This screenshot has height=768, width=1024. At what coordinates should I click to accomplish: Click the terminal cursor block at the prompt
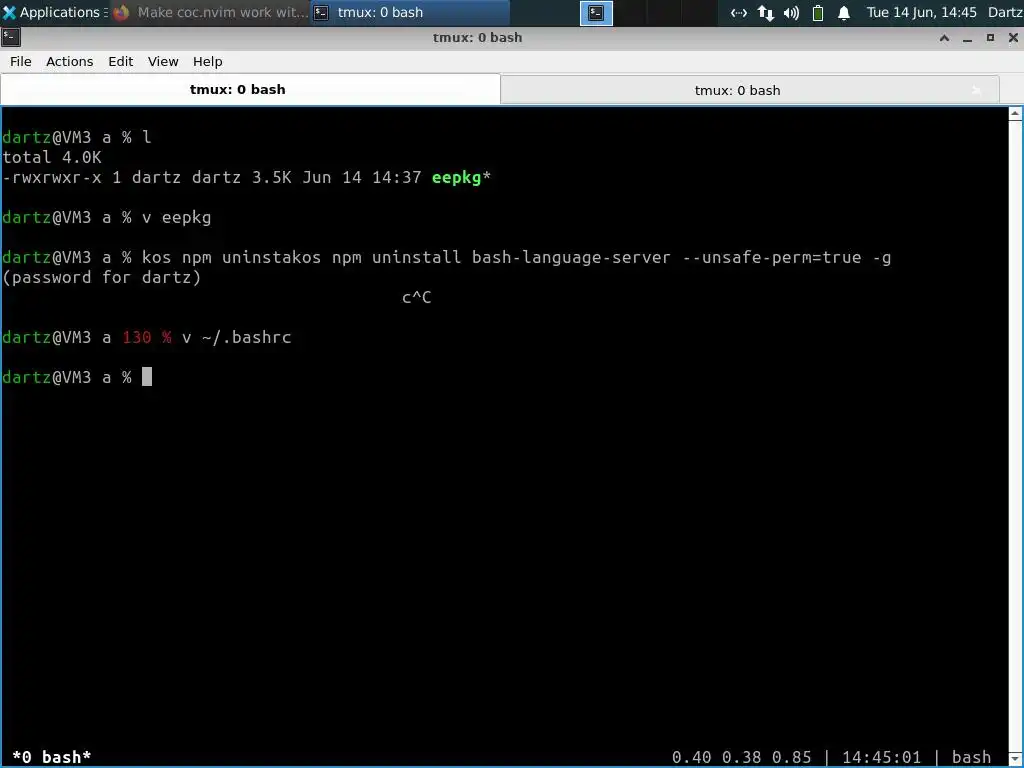point(147,377)
